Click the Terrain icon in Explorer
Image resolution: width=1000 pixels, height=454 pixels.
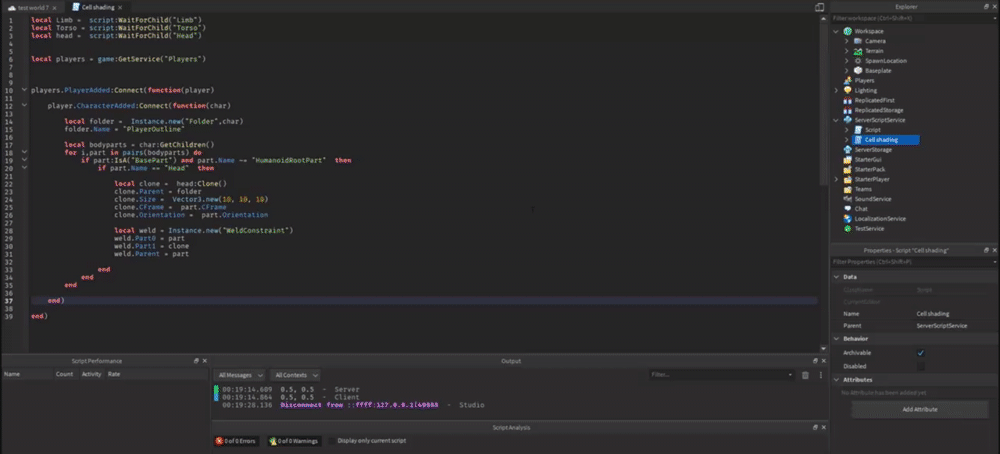point(858,51)
